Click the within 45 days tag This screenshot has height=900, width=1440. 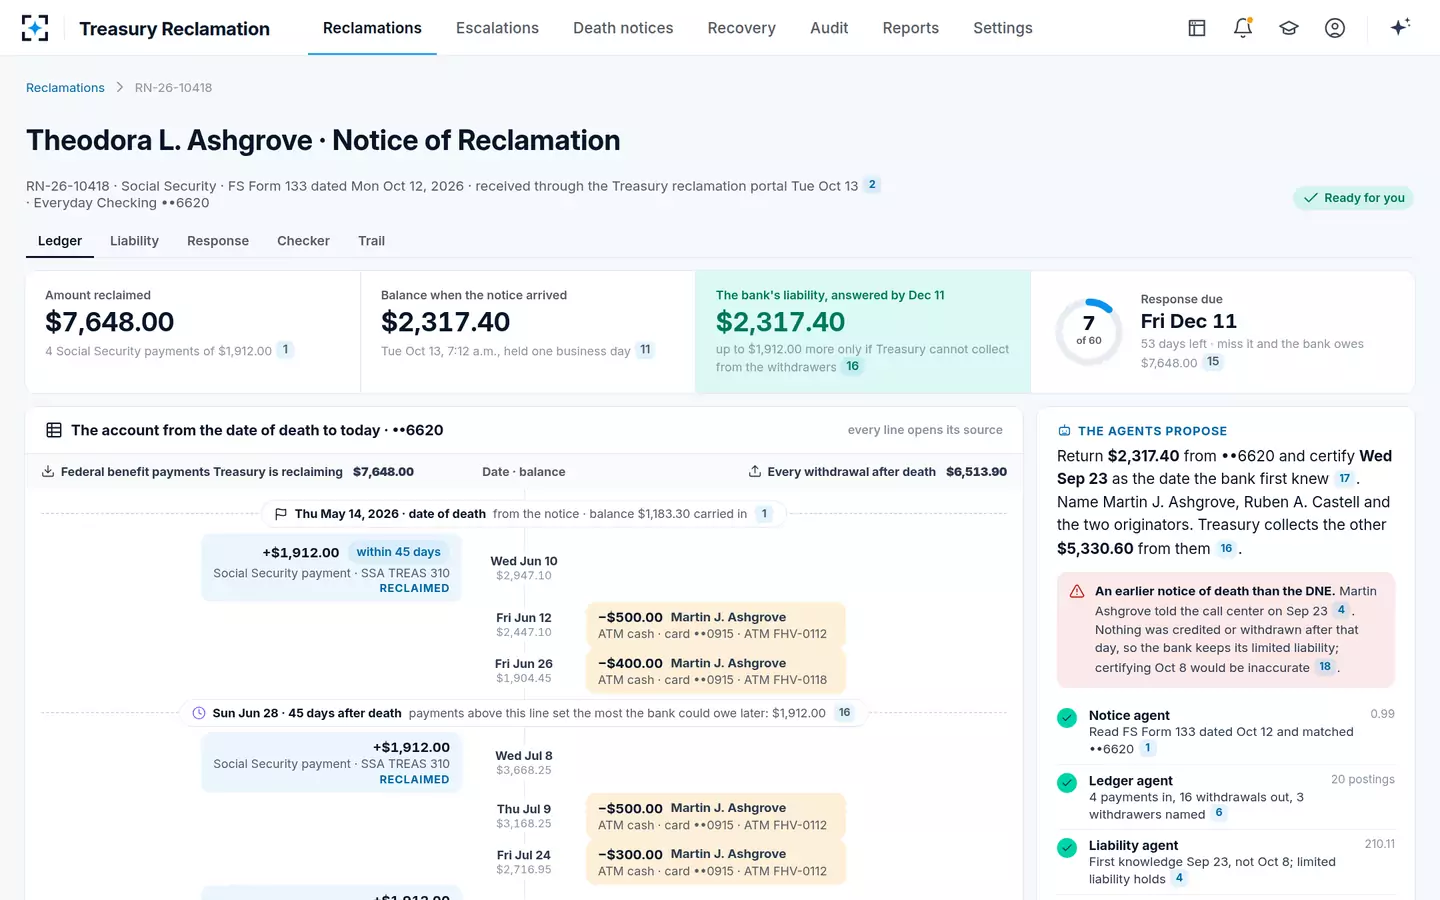(398, 552)
